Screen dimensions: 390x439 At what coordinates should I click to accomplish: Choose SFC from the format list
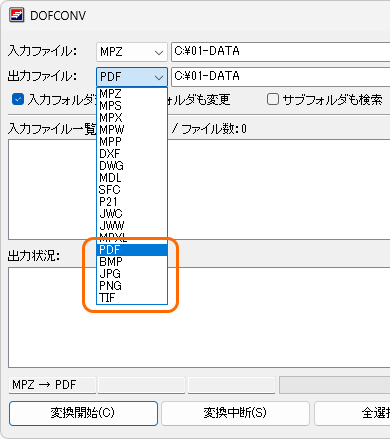[x=132, y=190]
